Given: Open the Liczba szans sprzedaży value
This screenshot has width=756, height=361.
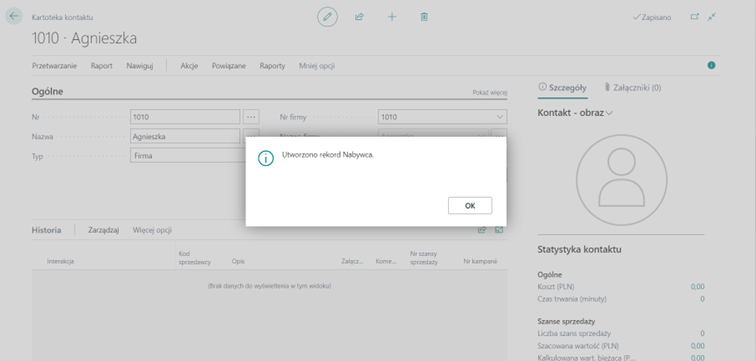Looking at the screenshot, I should (x=702, y=333).
